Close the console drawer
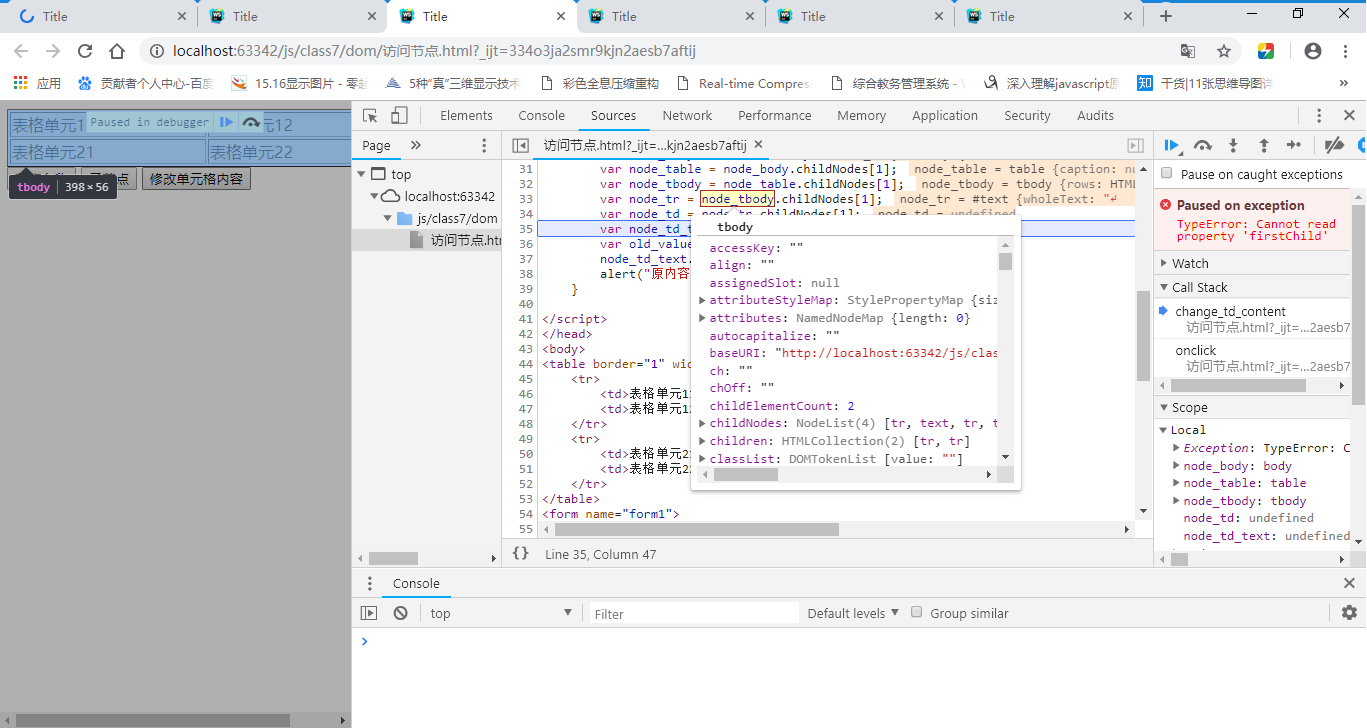1367x728 pixels. (1349, 583)
